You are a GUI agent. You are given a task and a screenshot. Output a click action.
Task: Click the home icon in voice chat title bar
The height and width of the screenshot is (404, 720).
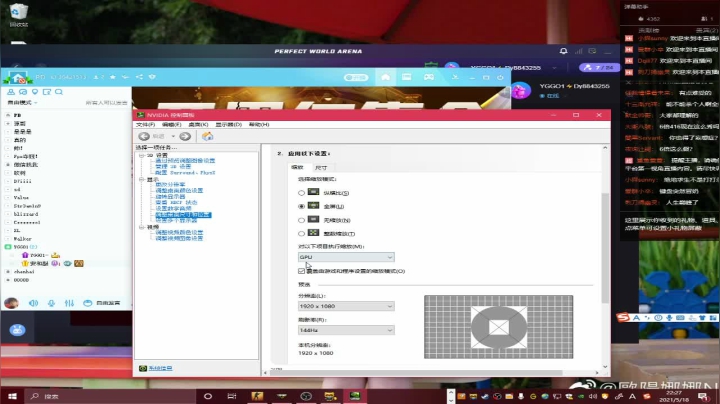pos(386,77)
